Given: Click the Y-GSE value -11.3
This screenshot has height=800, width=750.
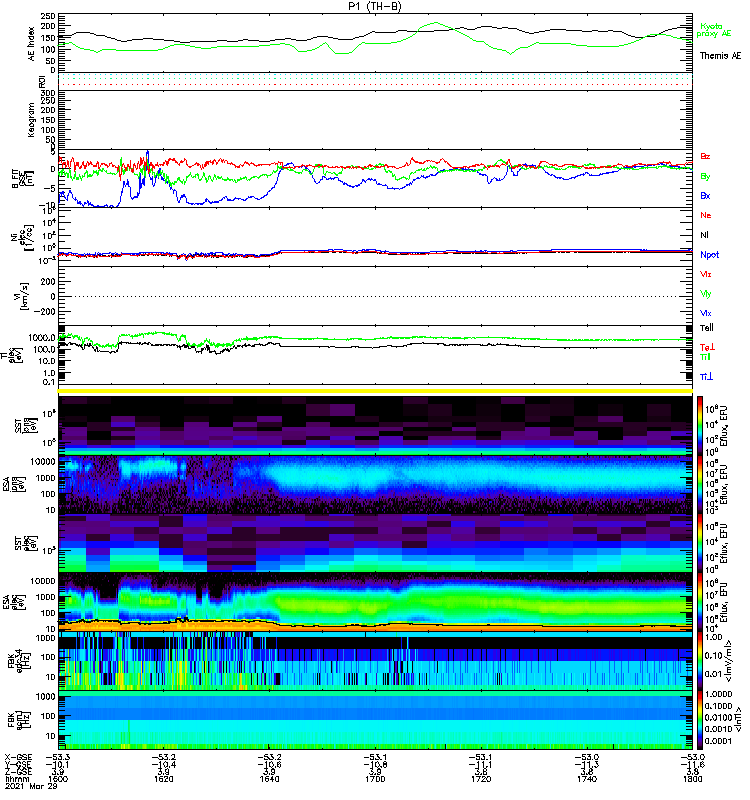Looking at the screenshot, I should pyautogui.click(x=586, y=764).
